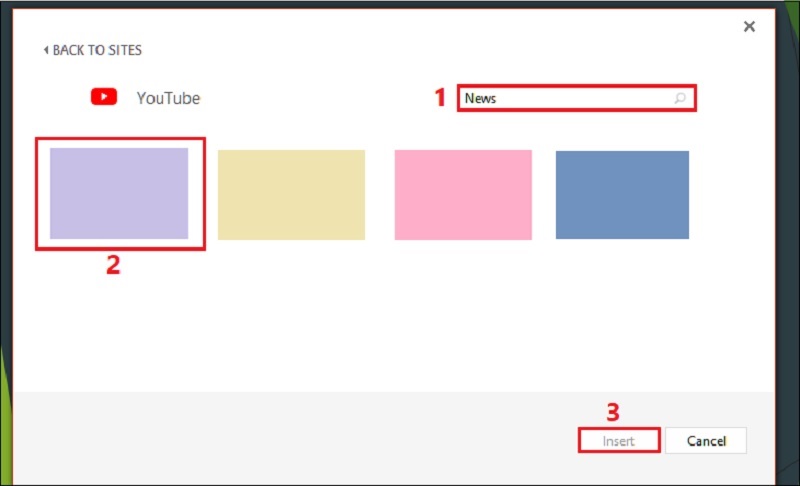
Task: Pick the blue video thumbnail
Action: click(x=622, y=195)
